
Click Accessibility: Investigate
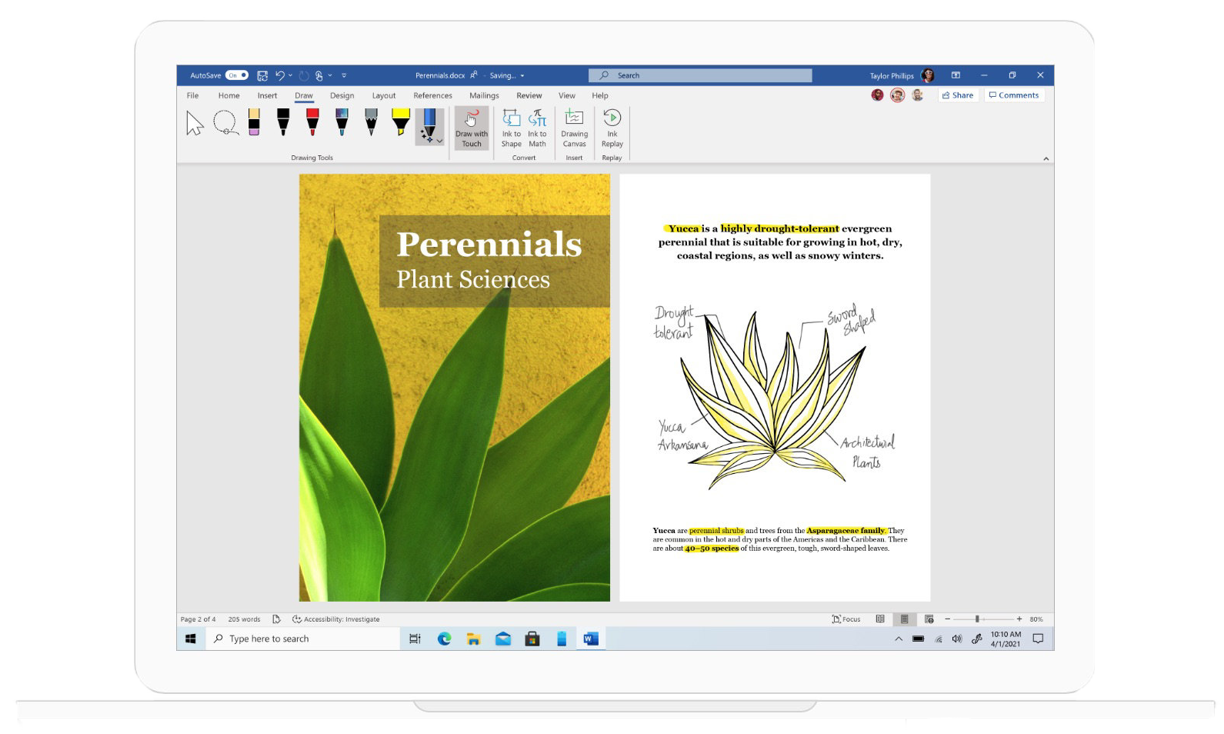[x=336, y=619]
